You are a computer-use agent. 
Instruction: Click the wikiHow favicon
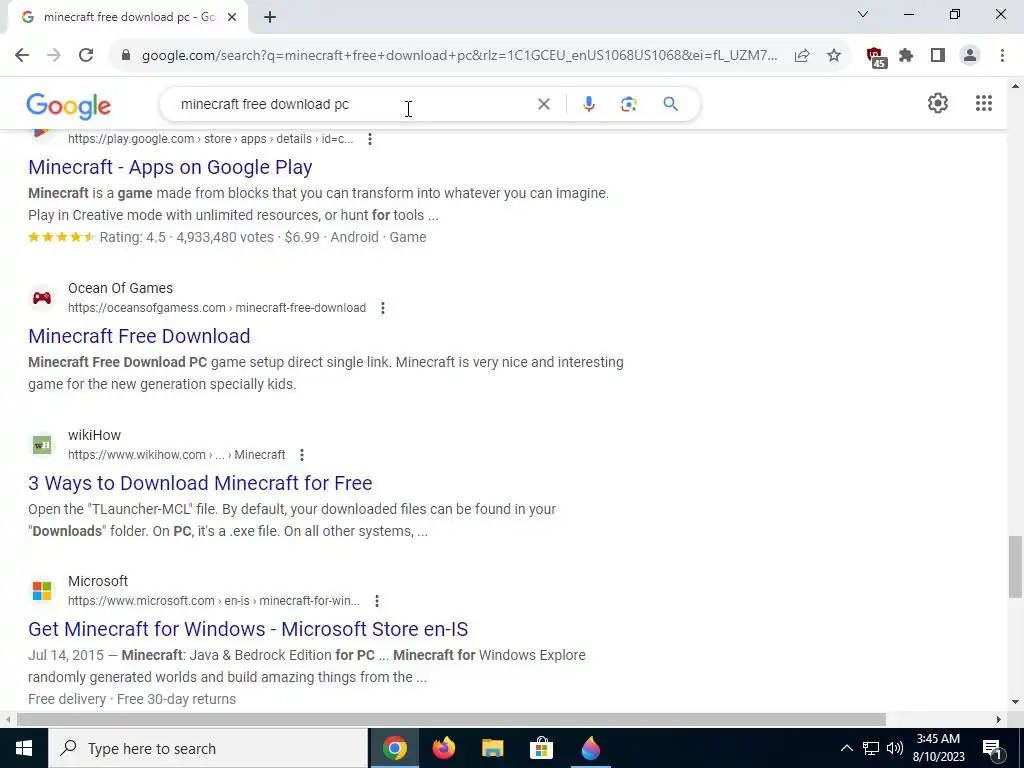(42, 445)
